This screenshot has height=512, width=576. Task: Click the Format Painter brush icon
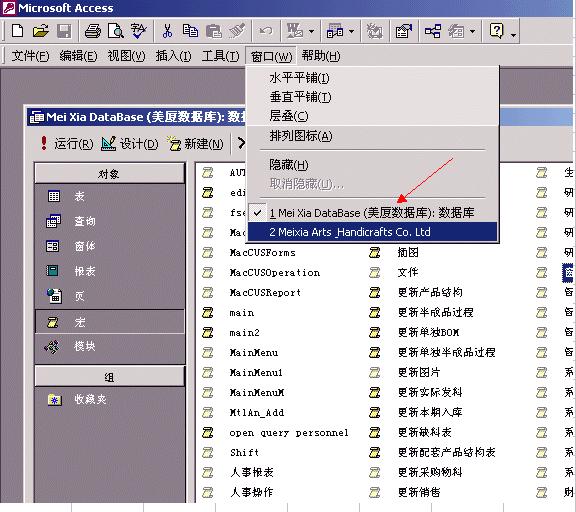tap(237, 31)
